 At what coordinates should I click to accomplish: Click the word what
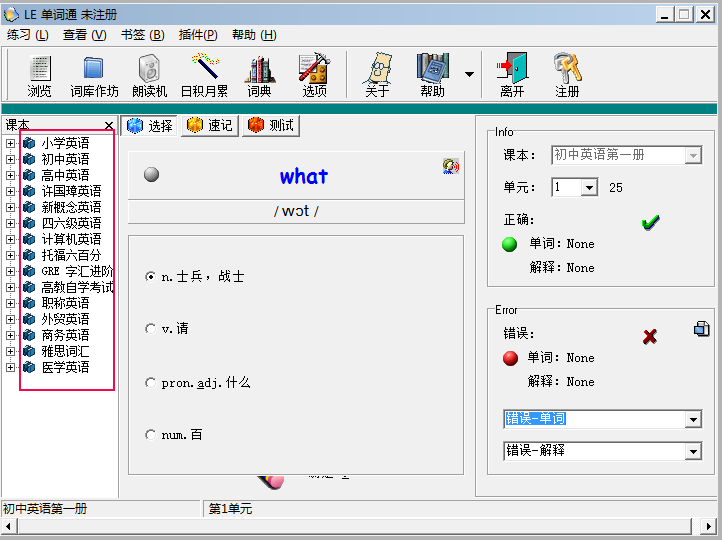304,176
